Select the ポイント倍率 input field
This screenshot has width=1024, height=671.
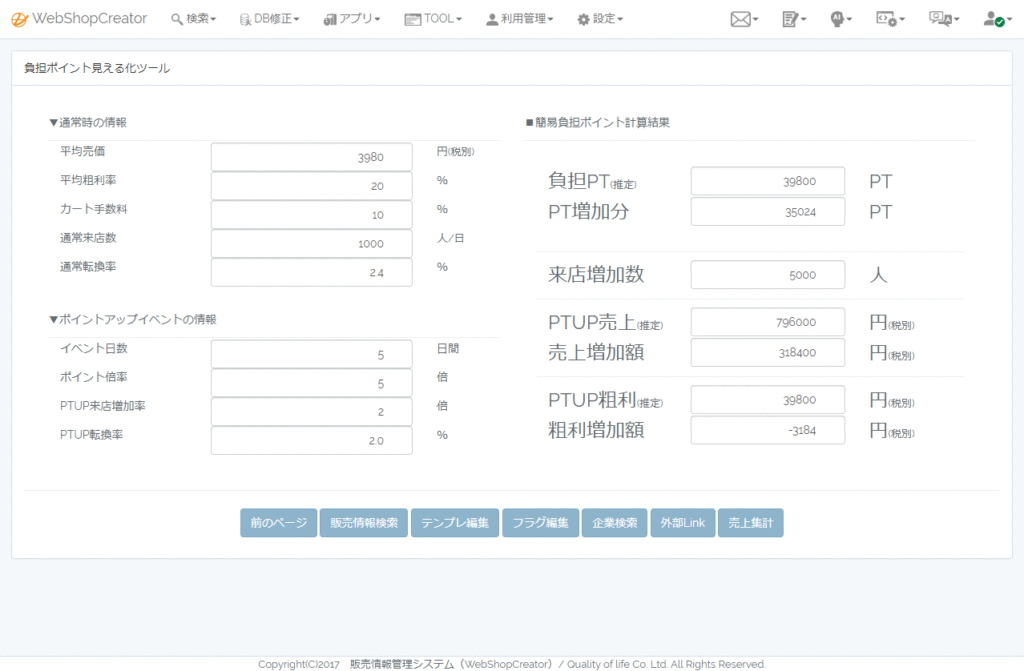pyautogui.click(x=312, y=383)
